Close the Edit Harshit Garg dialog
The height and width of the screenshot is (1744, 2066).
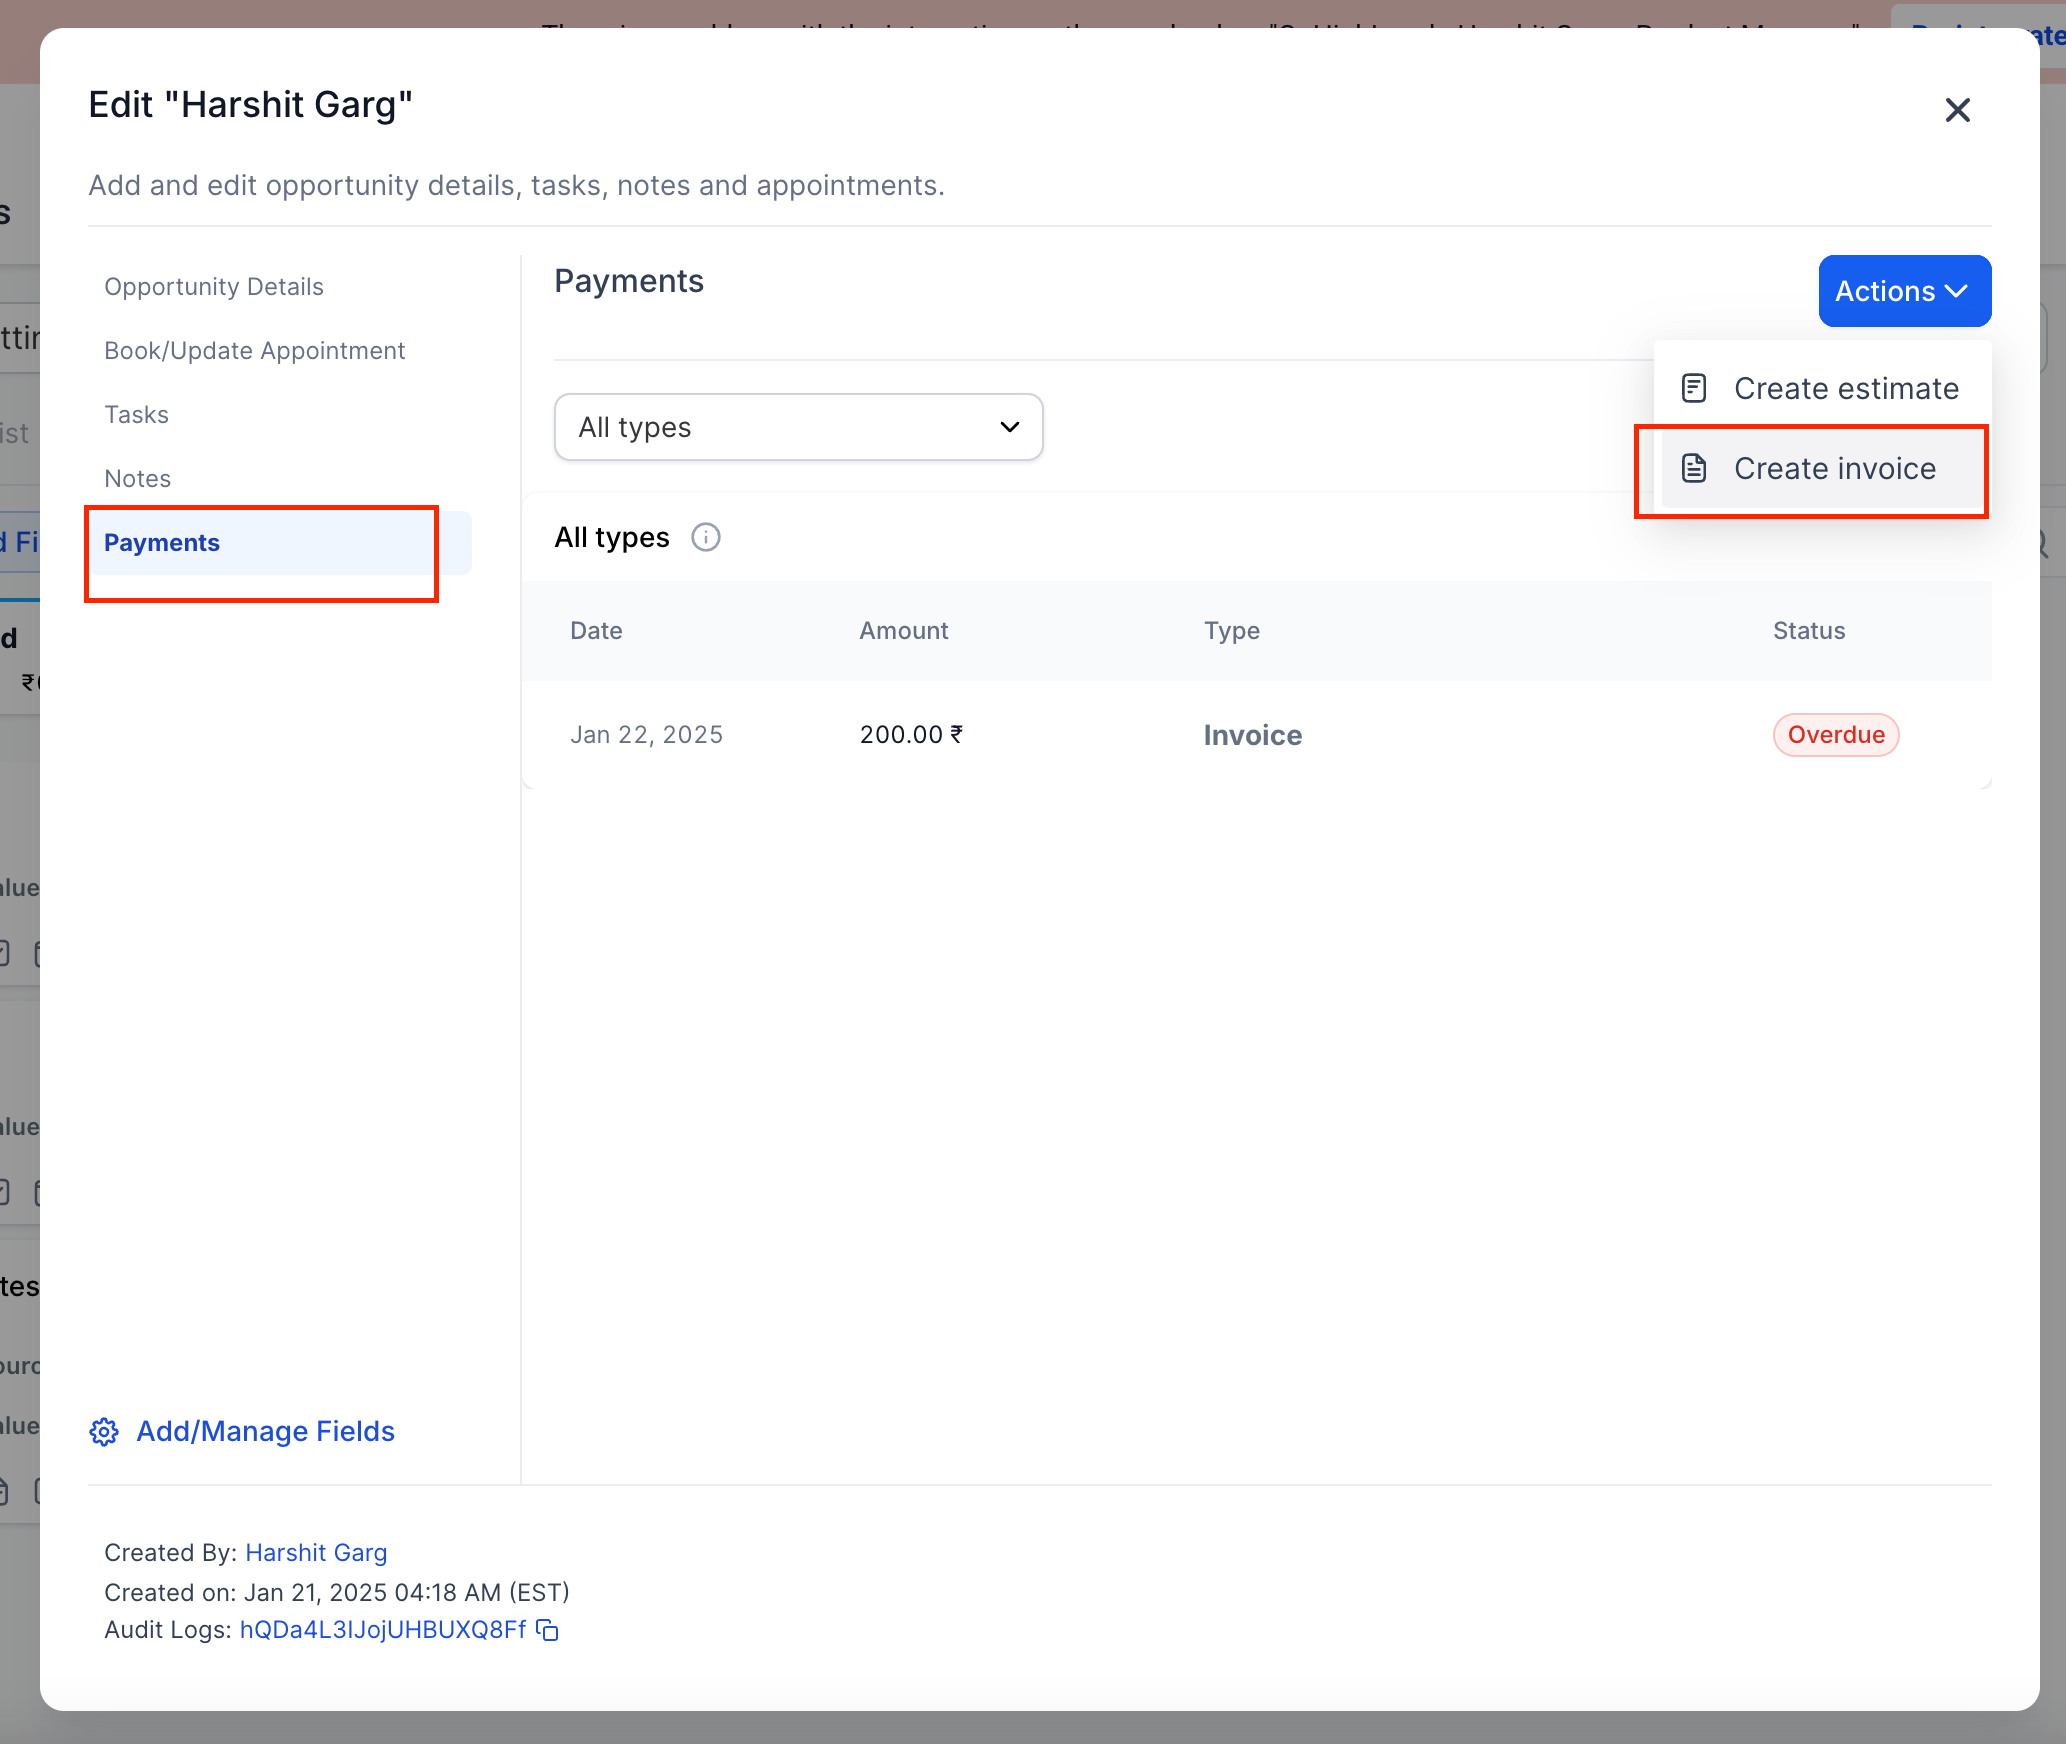click(x=1957, y=110)
